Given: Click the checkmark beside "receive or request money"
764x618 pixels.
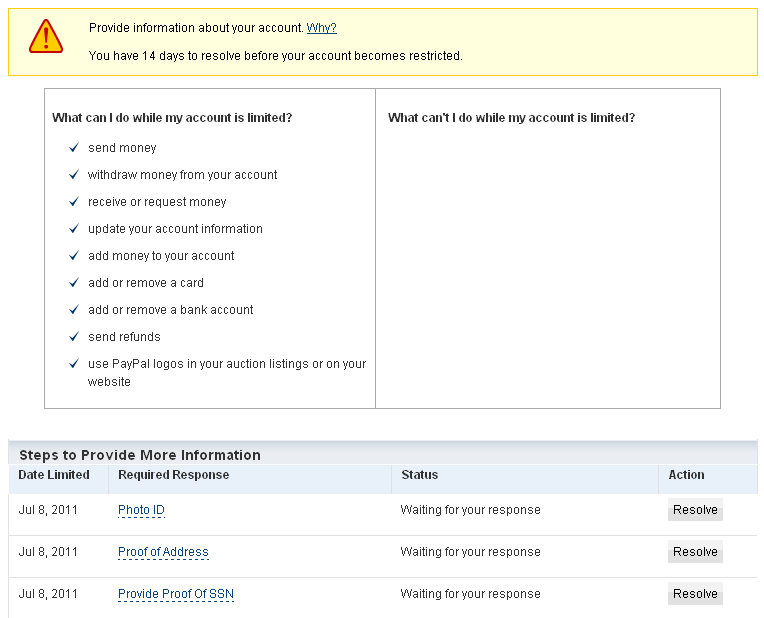Looking at the screenshot, I should pos(74,202).
